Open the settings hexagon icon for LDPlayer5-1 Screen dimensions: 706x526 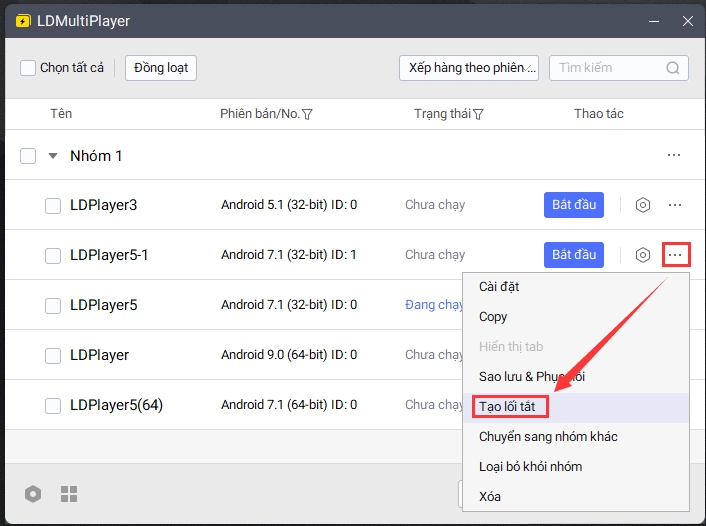pyautogui.click(x=643, y=255)
